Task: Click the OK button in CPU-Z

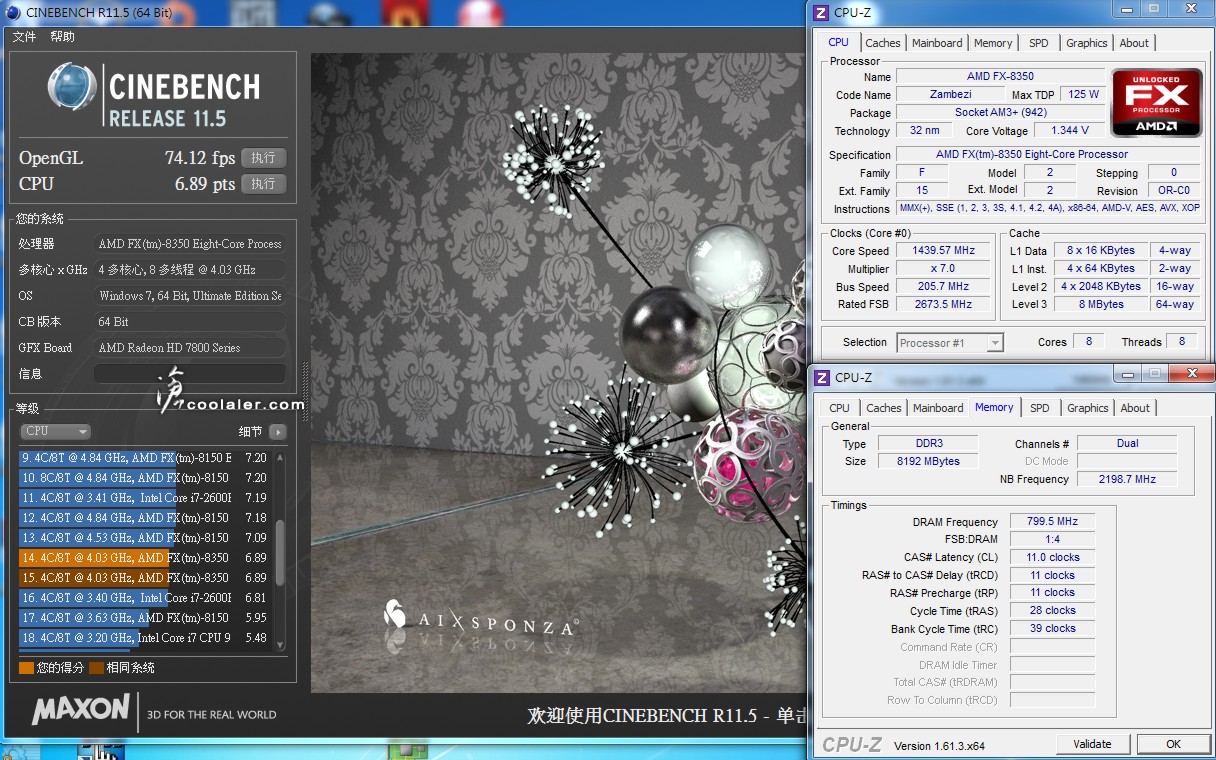Action: click(x=1174, y=744)
